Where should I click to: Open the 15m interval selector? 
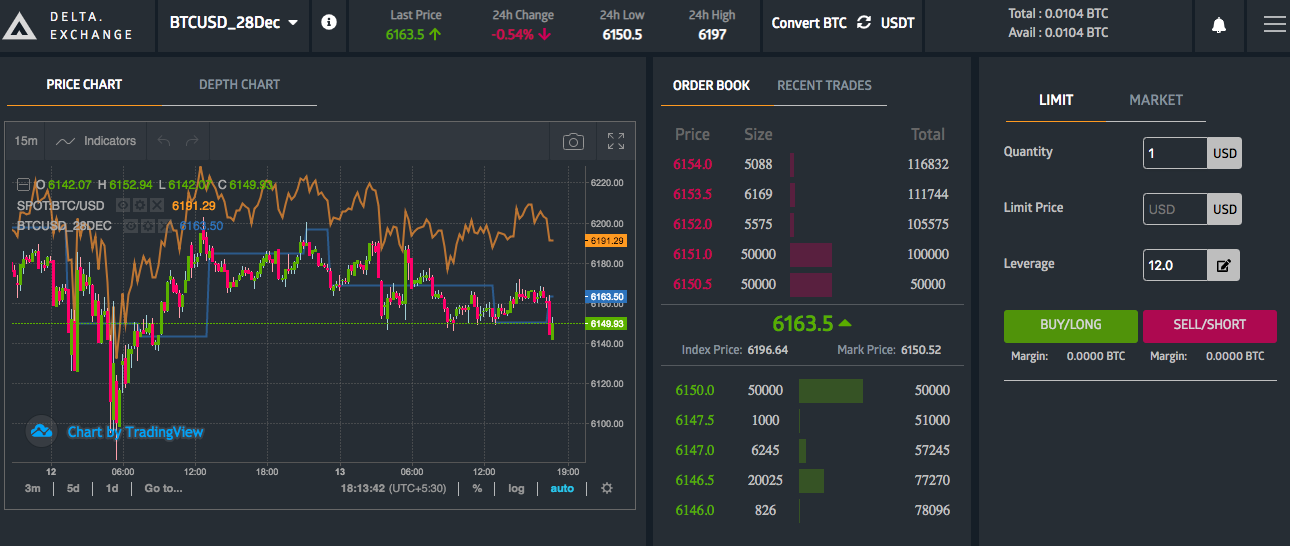26,141
